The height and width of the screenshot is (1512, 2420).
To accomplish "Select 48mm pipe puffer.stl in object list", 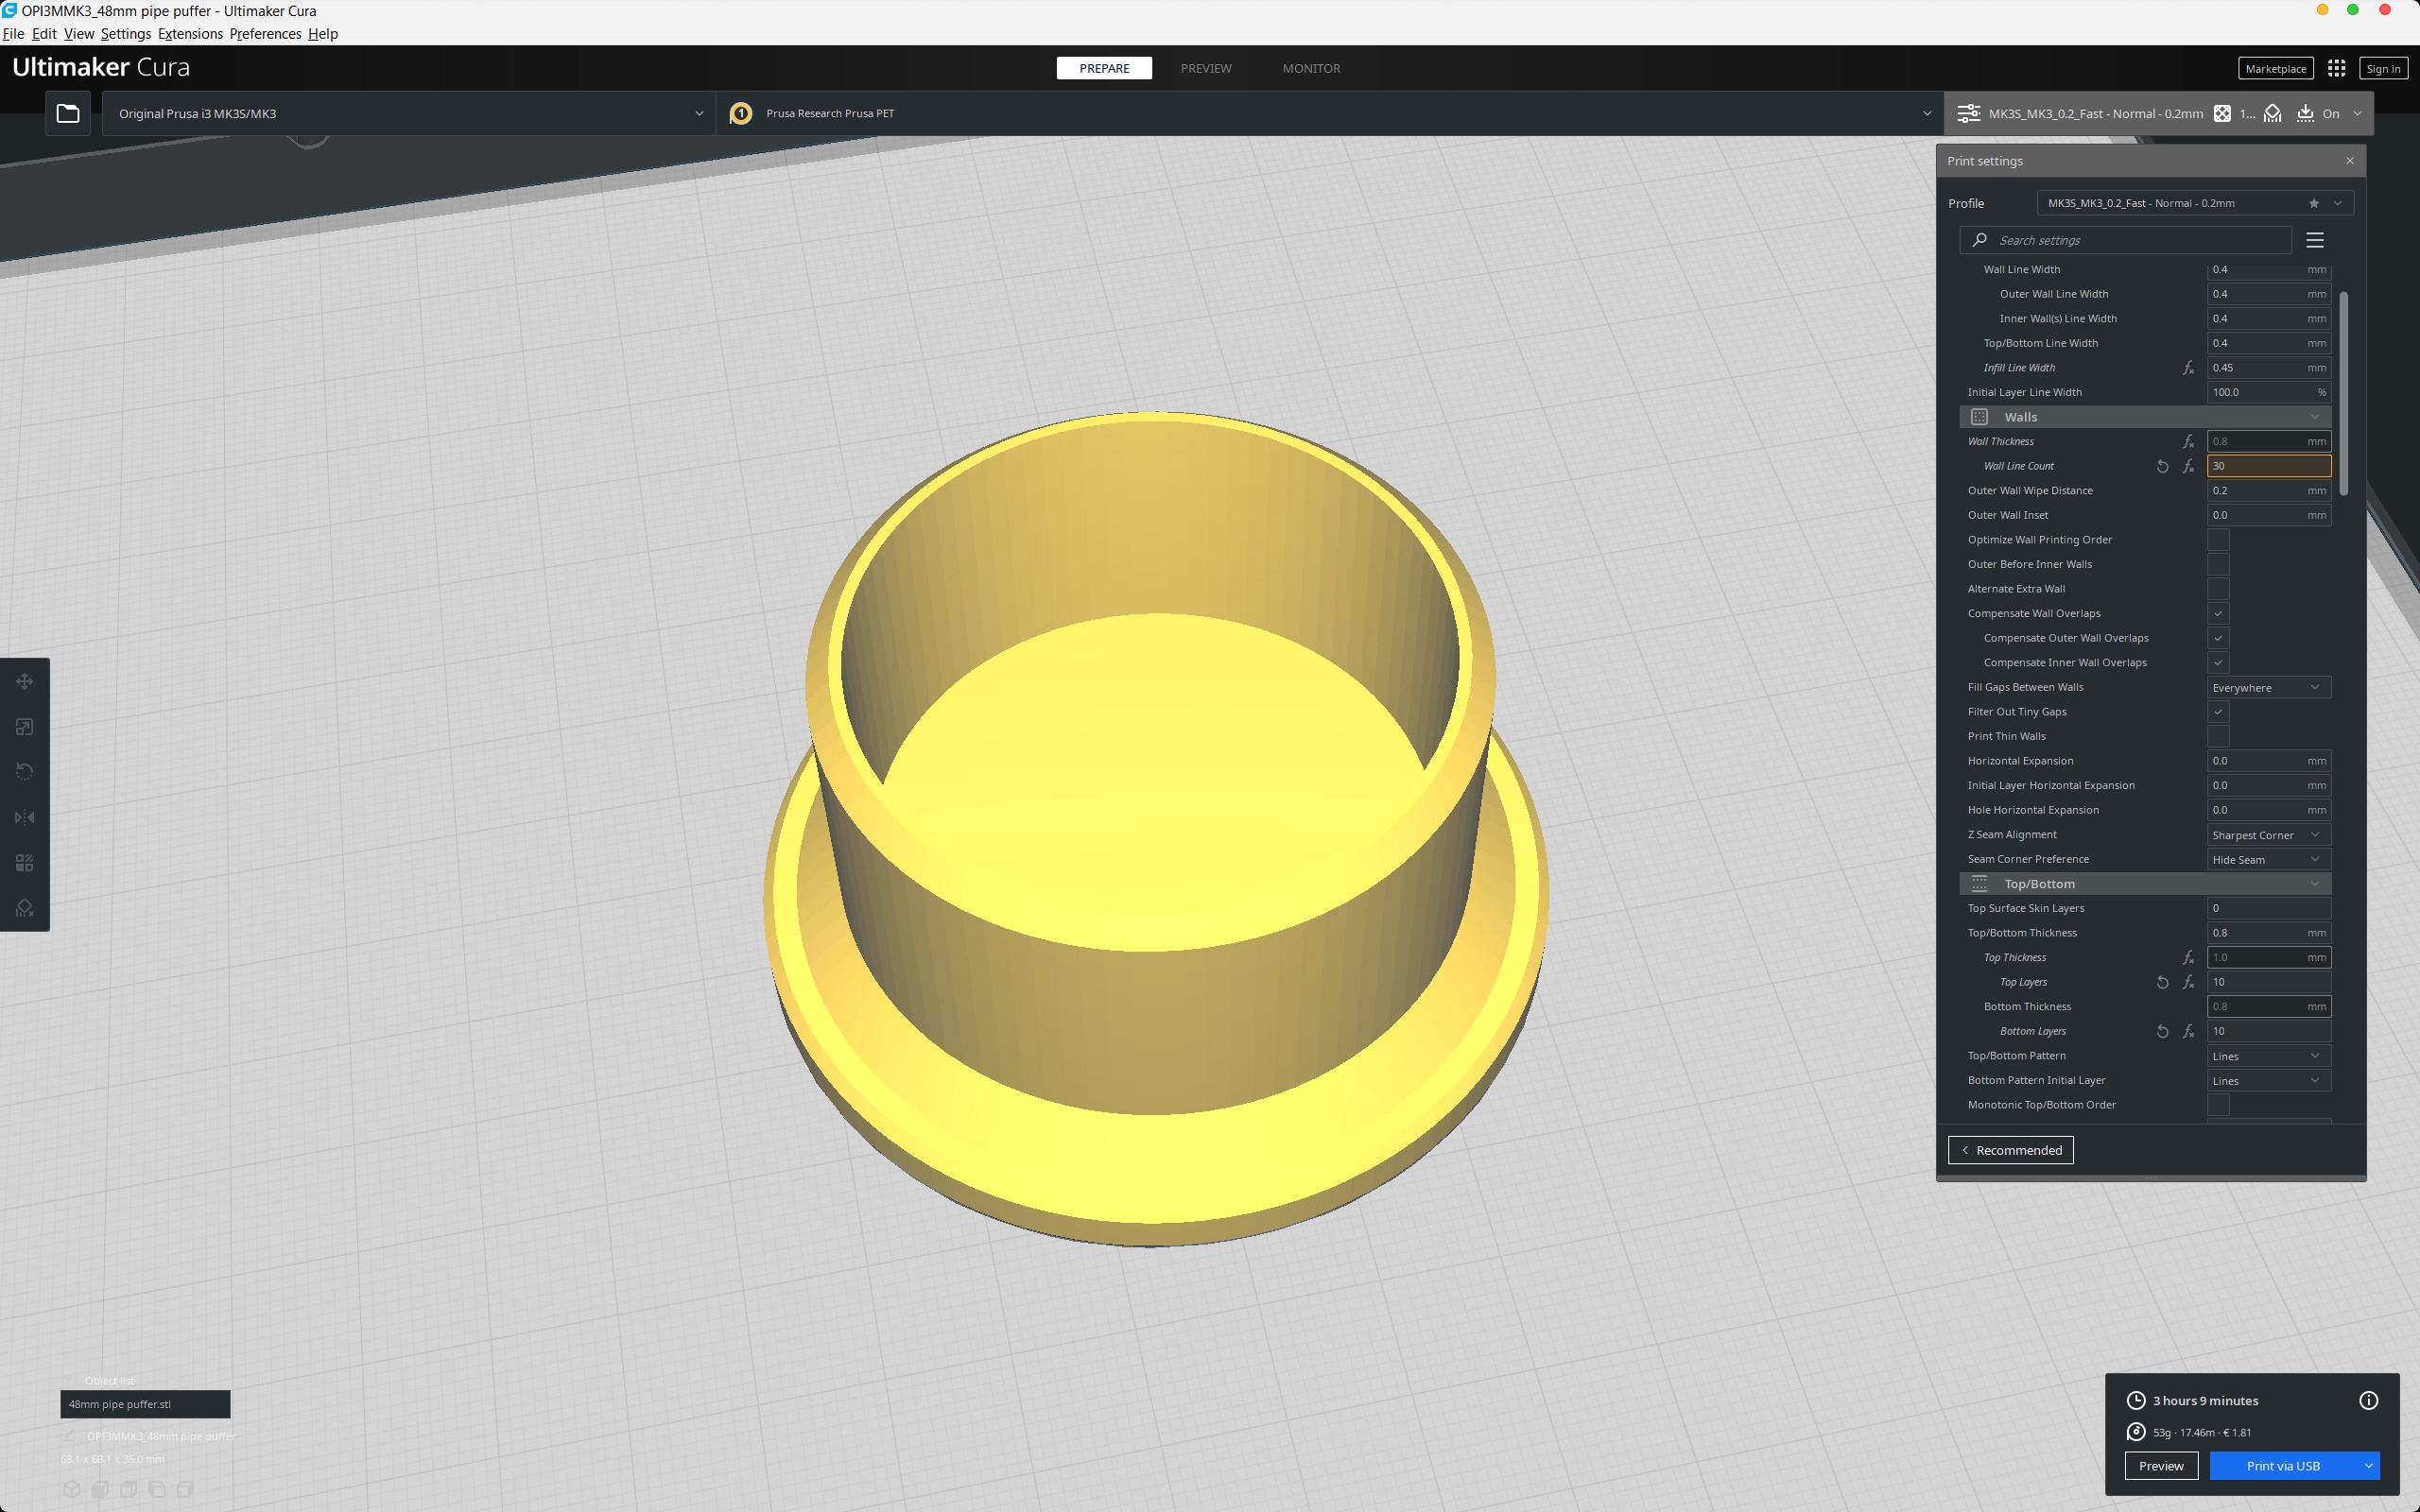I will click(145, 1404).
